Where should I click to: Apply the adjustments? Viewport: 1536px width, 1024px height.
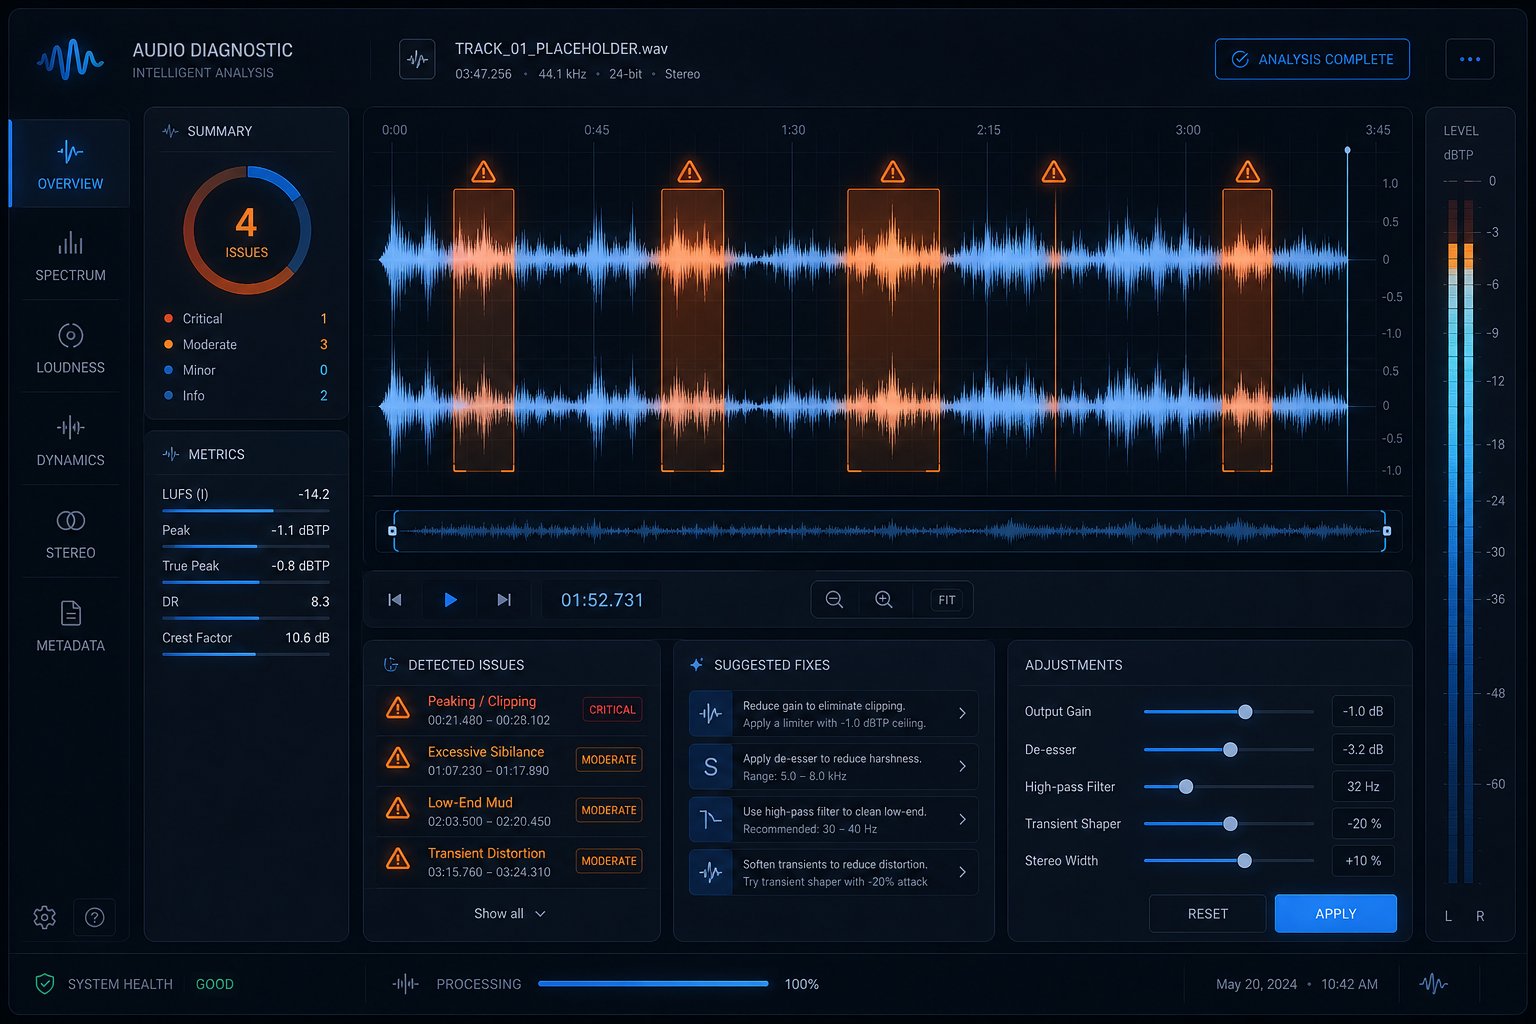click(1336, 914)
